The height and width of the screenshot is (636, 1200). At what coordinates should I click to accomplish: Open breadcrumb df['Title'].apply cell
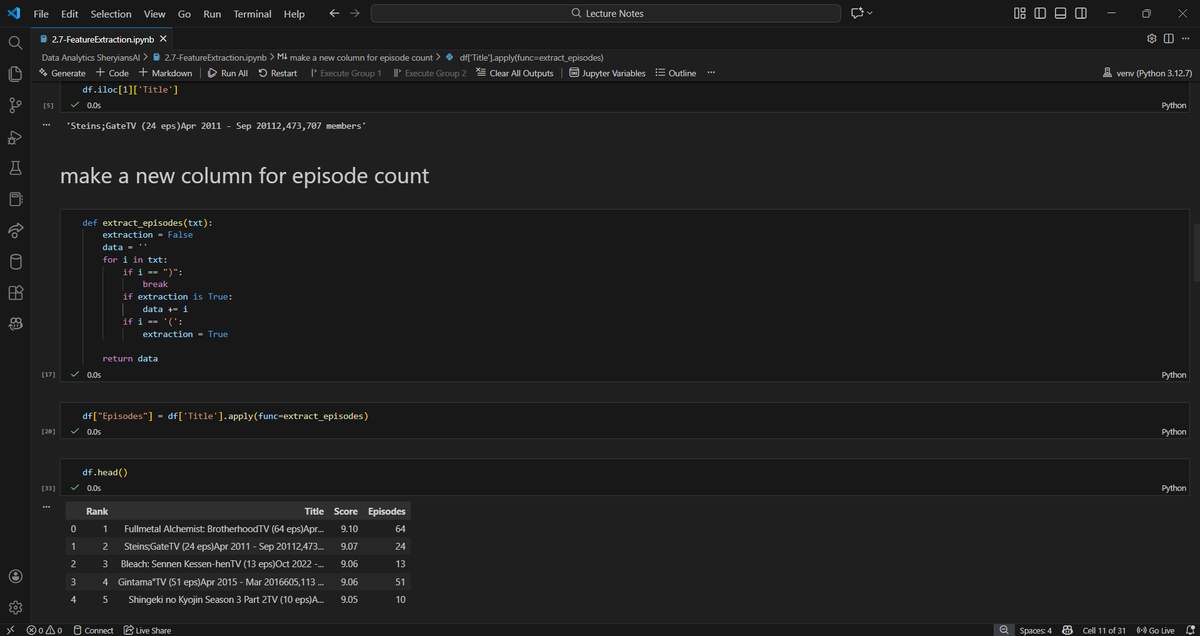(x=523, y=57)
